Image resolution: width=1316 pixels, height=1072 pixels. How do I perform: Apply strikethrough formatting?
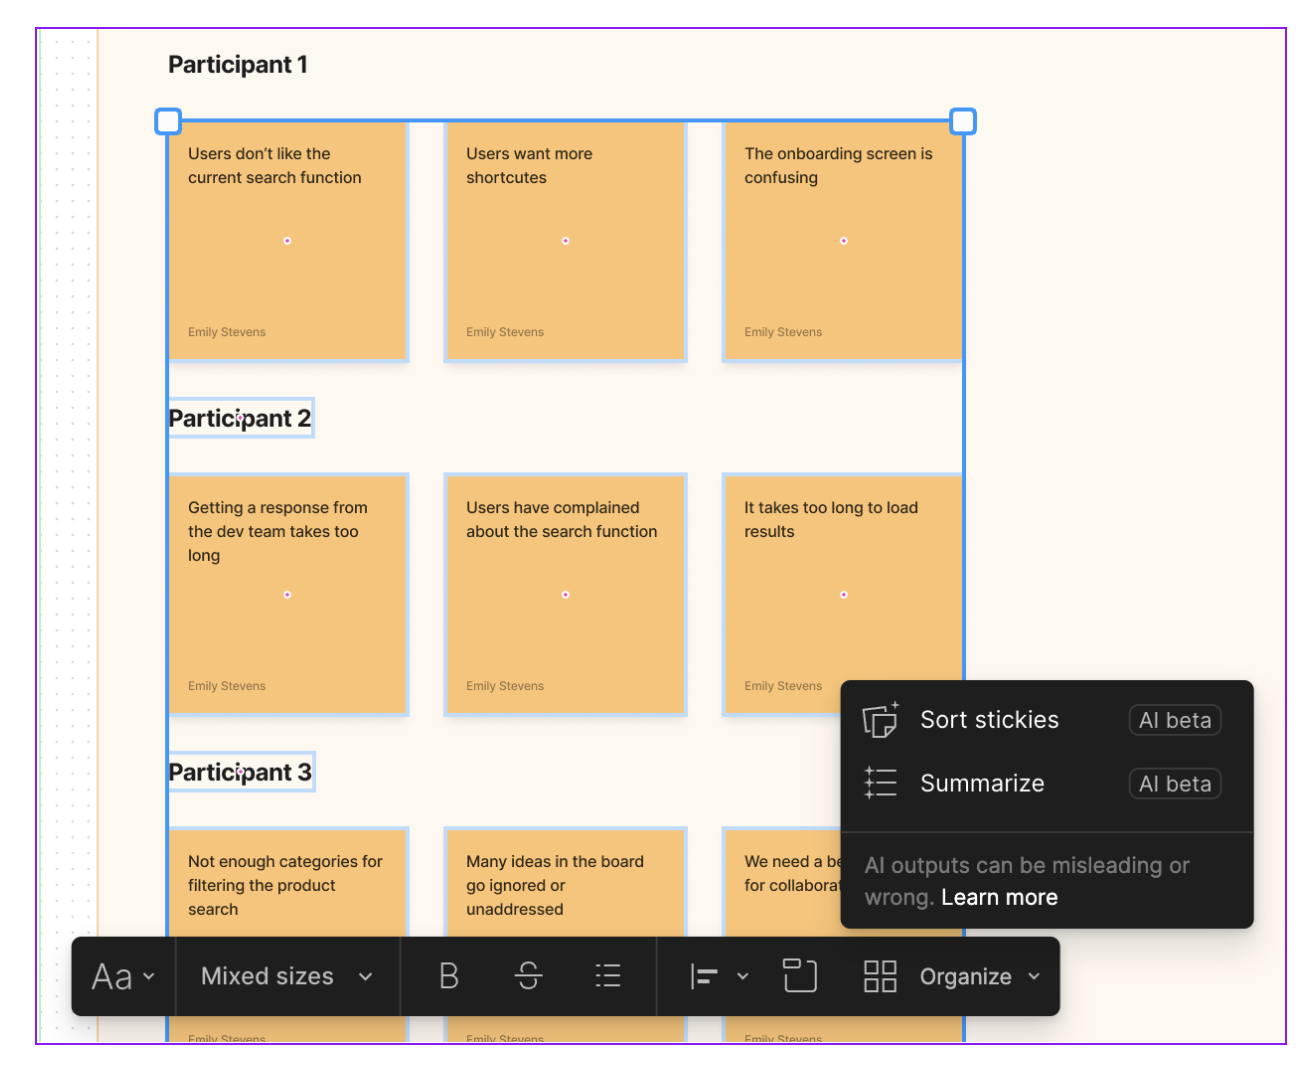(528, 976)
